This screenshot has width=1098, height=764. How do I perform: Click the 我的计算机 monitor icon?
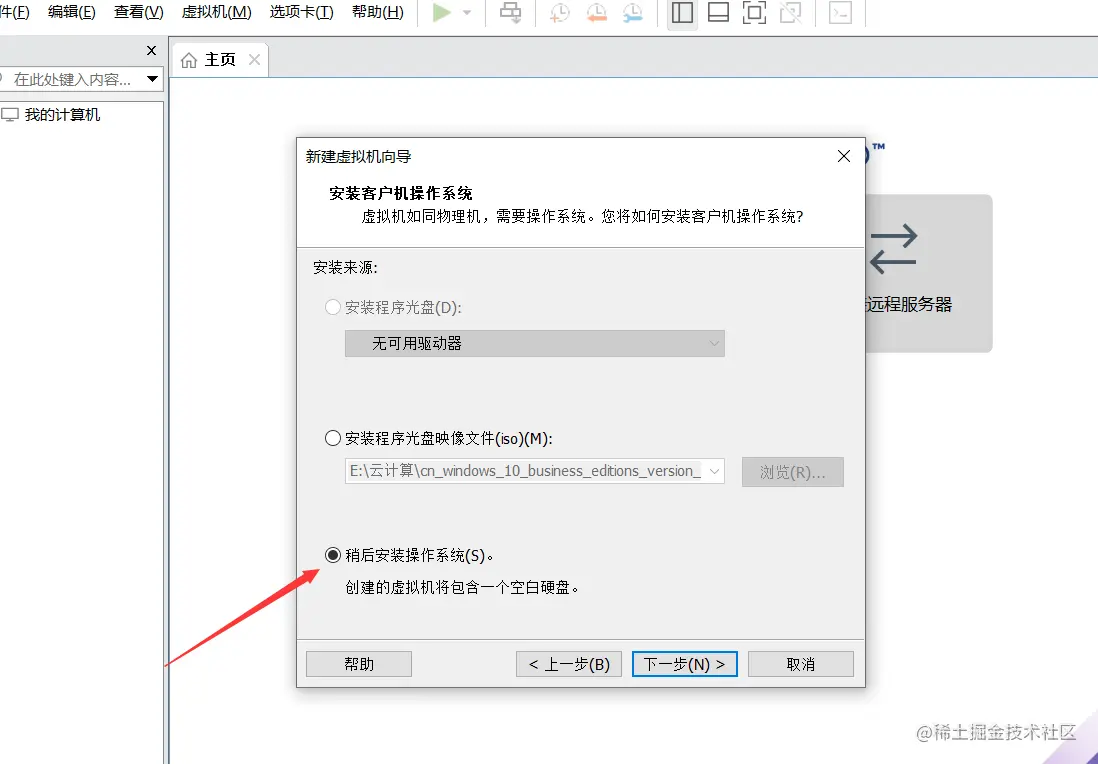(10, 115)
